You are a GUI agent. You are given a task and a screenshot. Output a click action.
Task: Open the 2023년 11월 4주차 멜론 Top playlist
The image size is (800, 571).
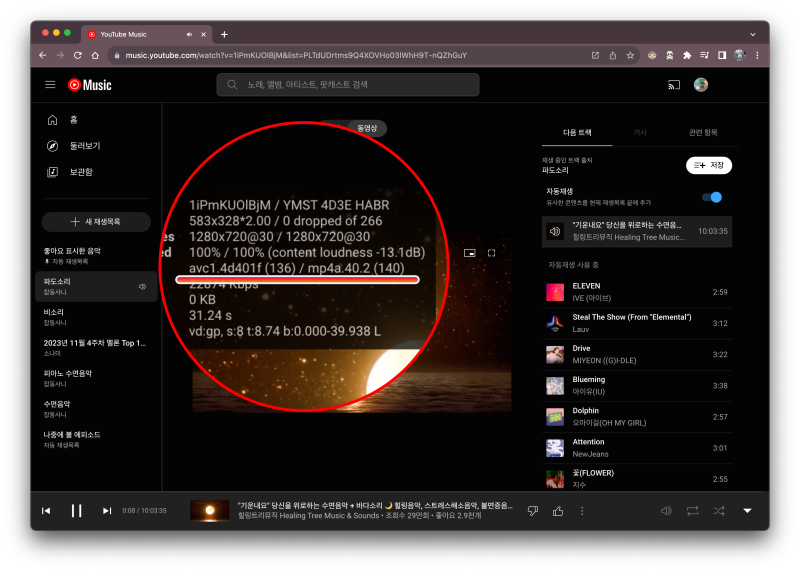click(x=95, y=347)
